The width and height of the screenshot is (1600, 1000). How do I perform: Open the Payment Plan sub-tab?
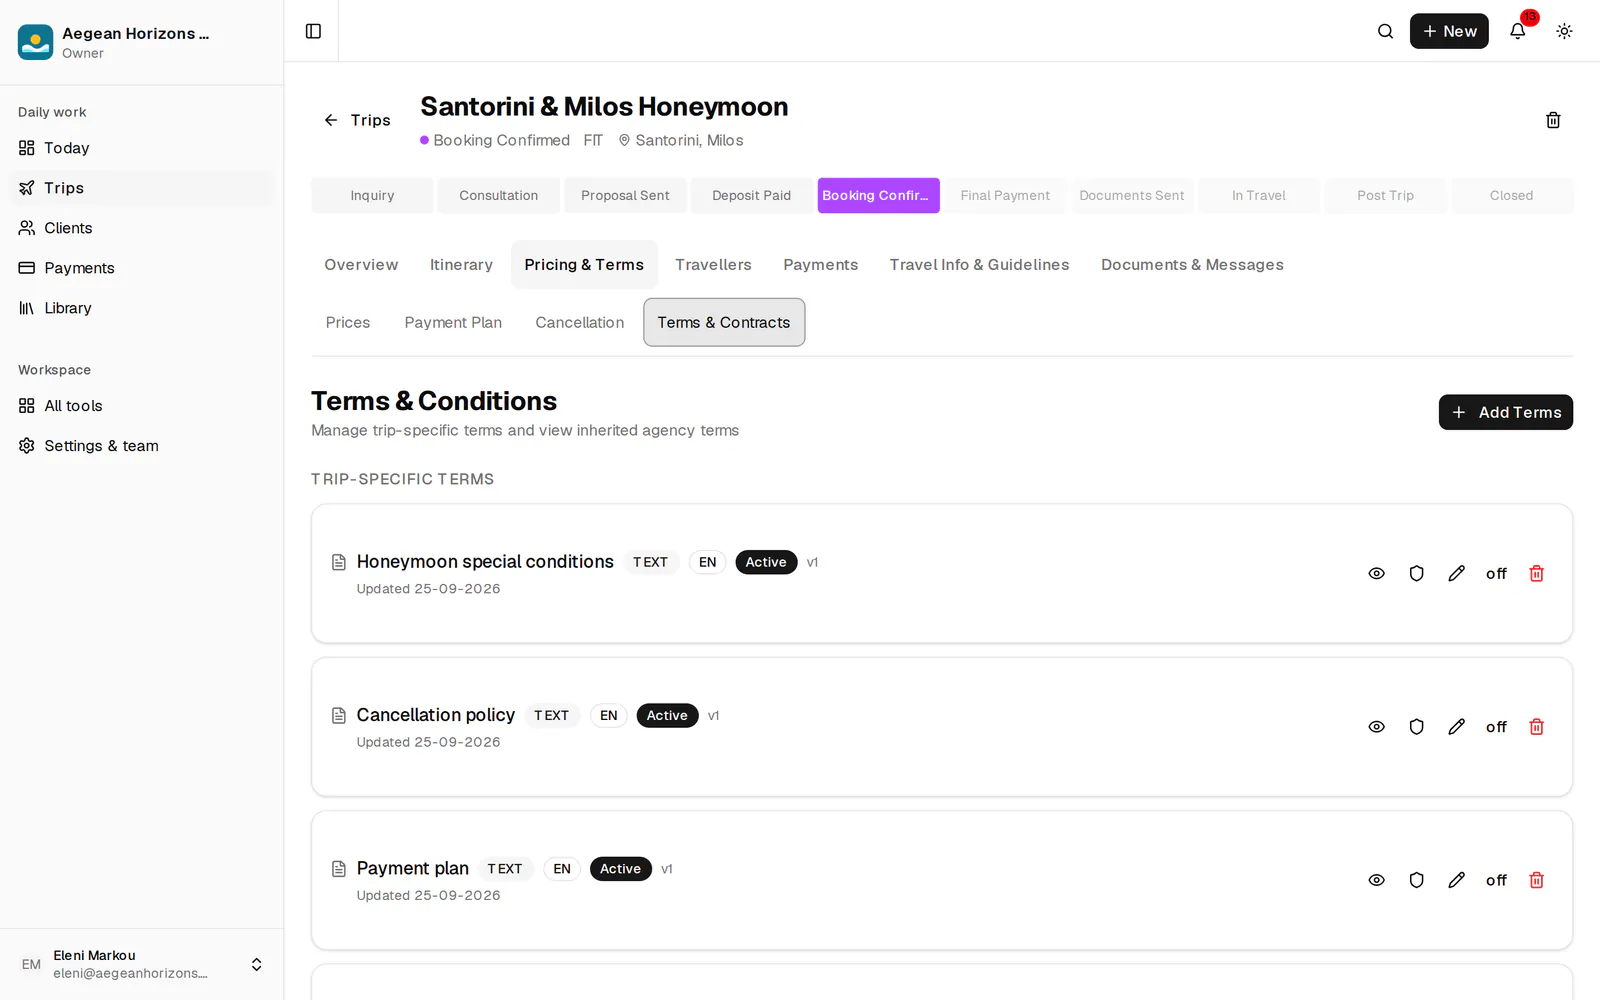click(453, 322)
